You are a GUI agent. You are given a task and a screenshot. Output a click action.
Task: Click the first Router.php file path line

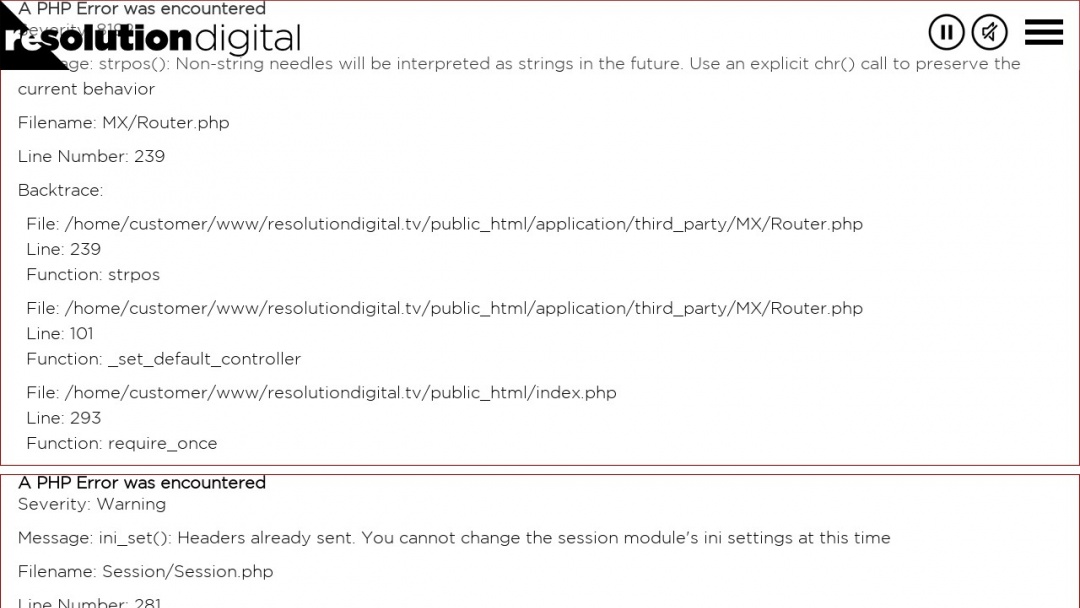[444, 224]
